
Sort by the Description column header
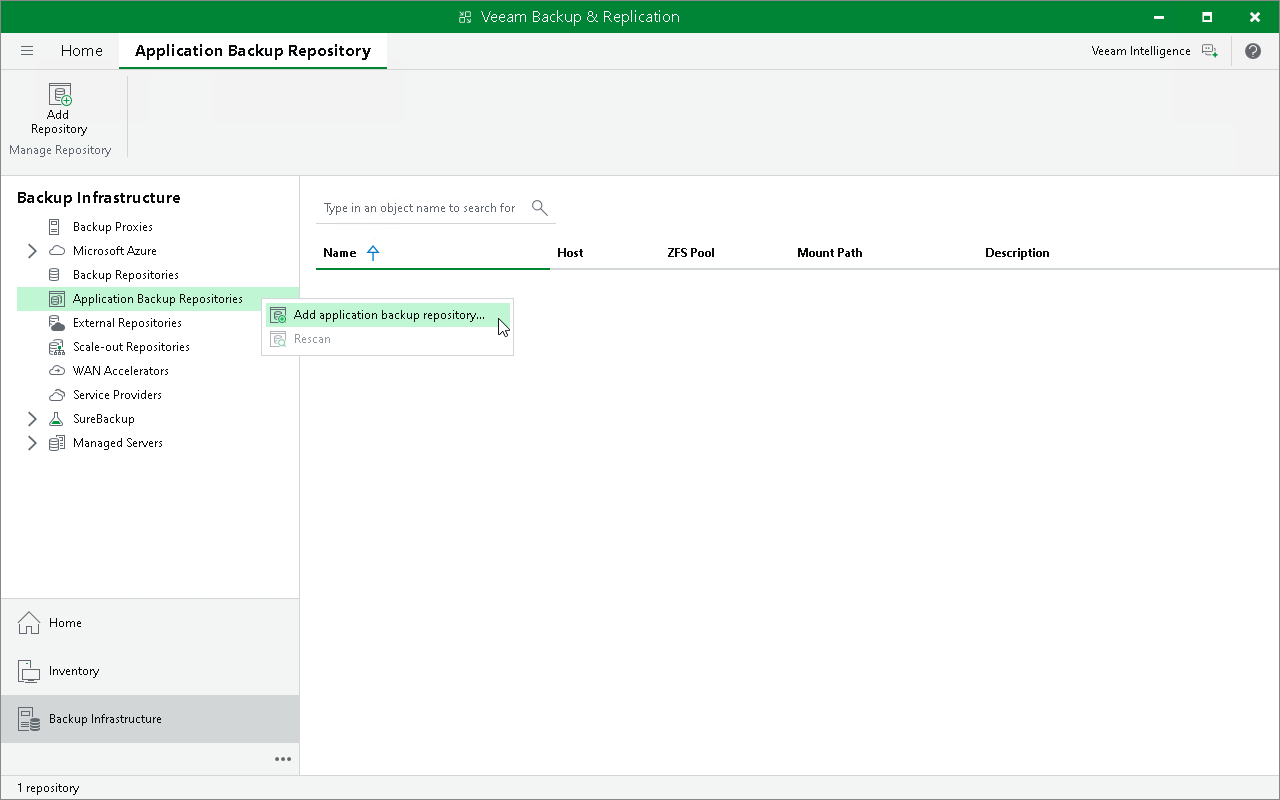click(x=1017, y=253)
